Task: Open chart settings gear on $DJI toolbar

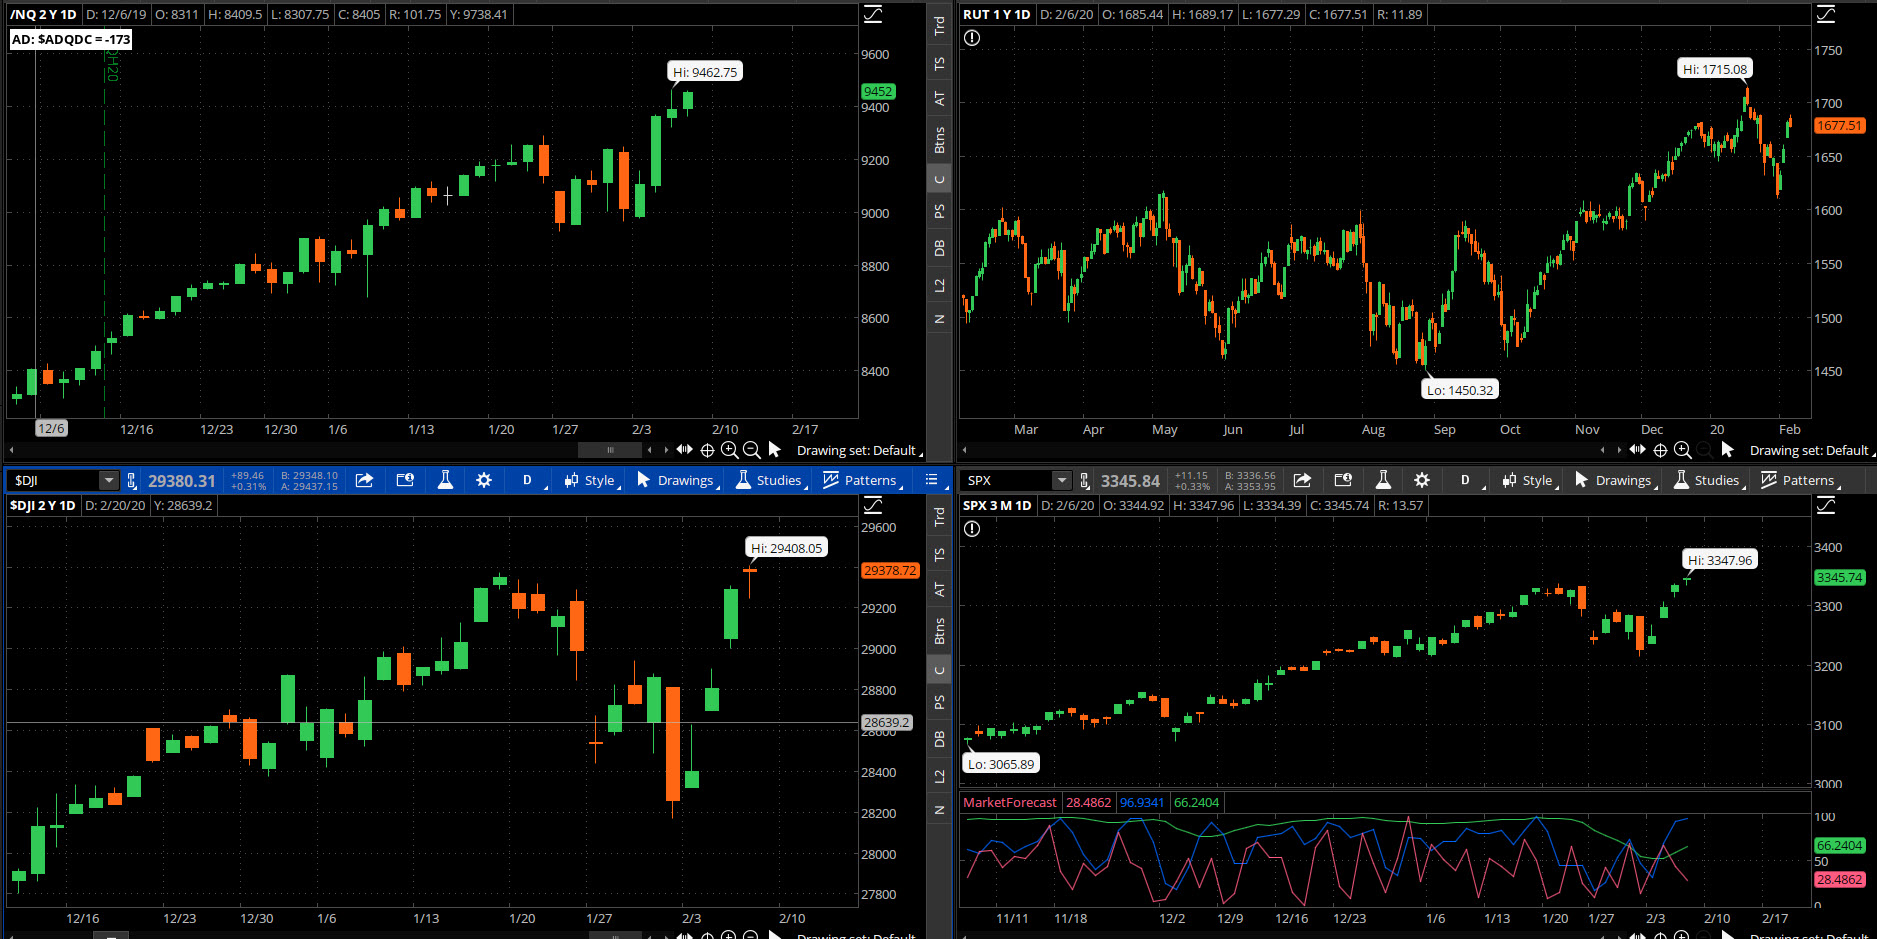Action: pos(484,480)
